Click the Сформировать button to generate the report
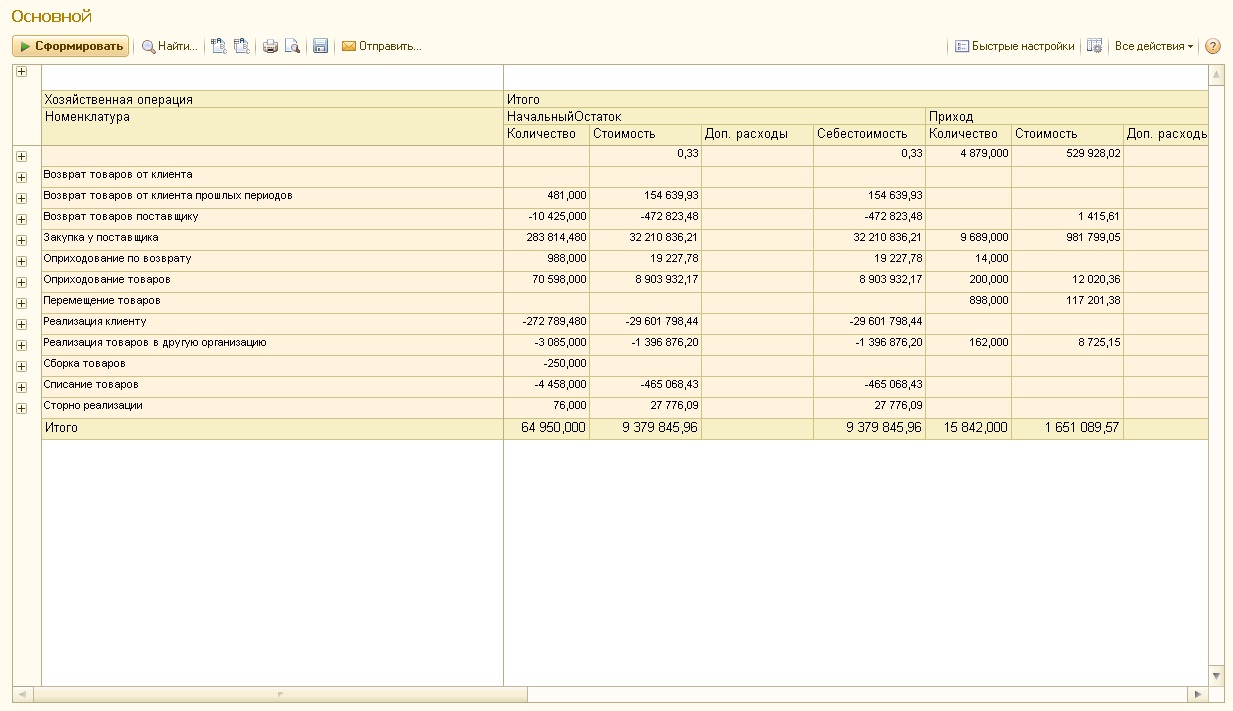 (70, 46)
